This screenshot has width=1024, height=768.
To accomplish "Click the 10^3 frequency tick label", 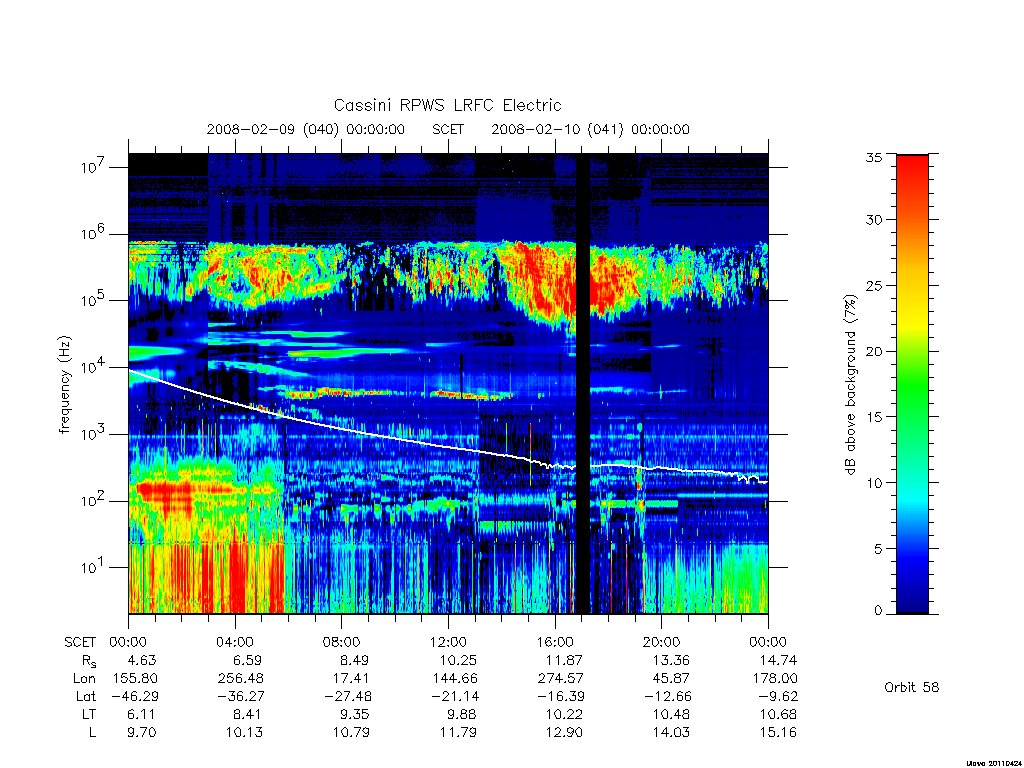I will 93,434.
